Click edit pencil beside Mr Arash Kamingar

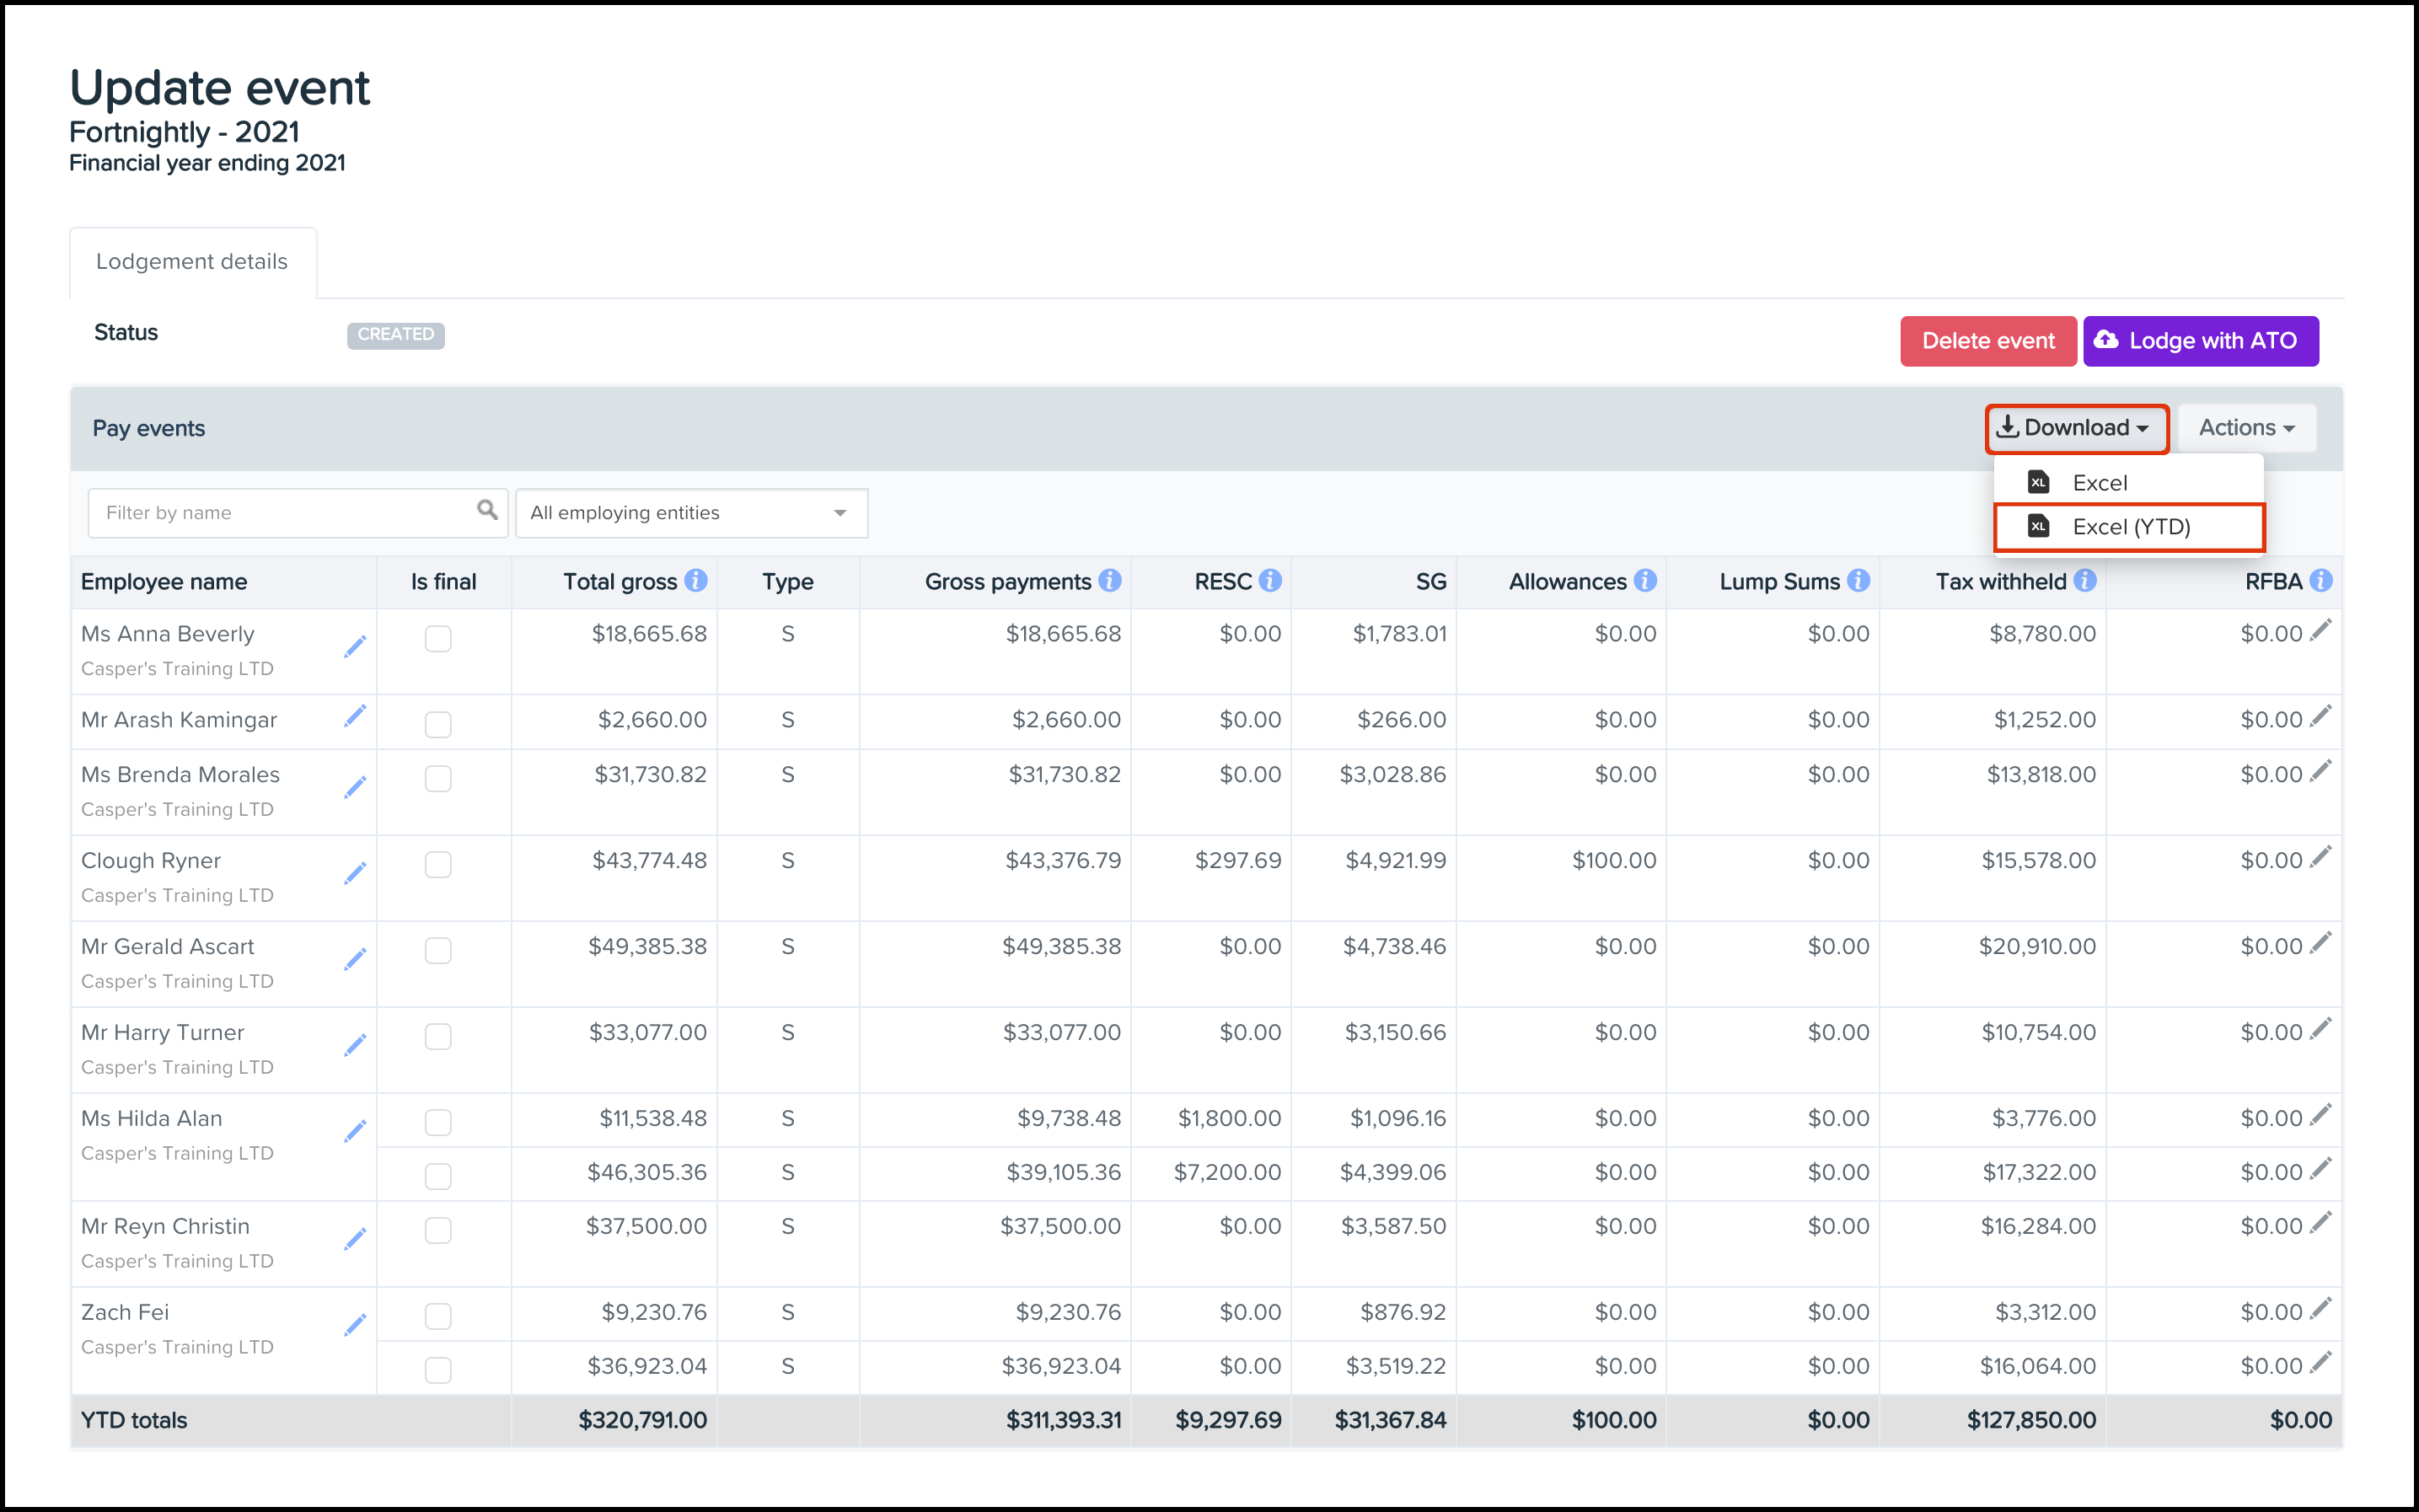click(355, 717)
